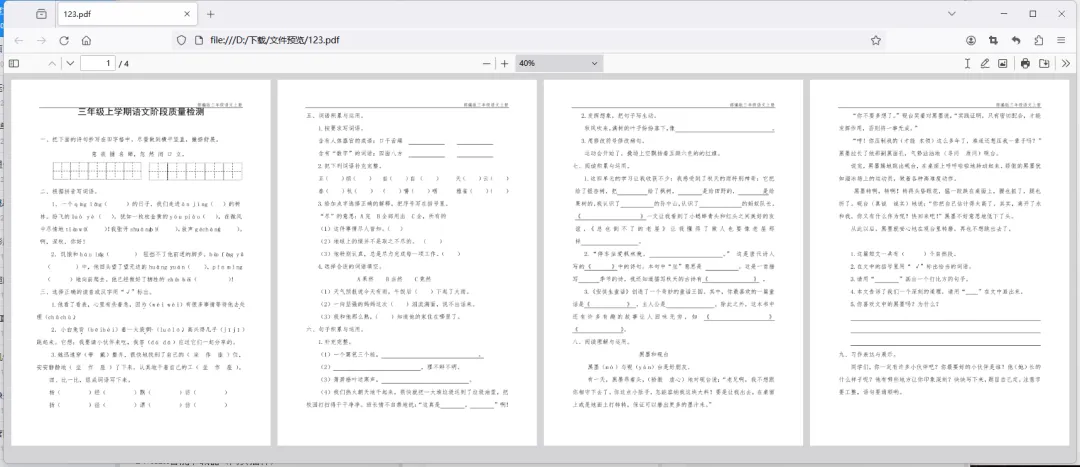Click the tracking protection shield icon
Screen dimensions: 1080x467
tap(181, 41)
